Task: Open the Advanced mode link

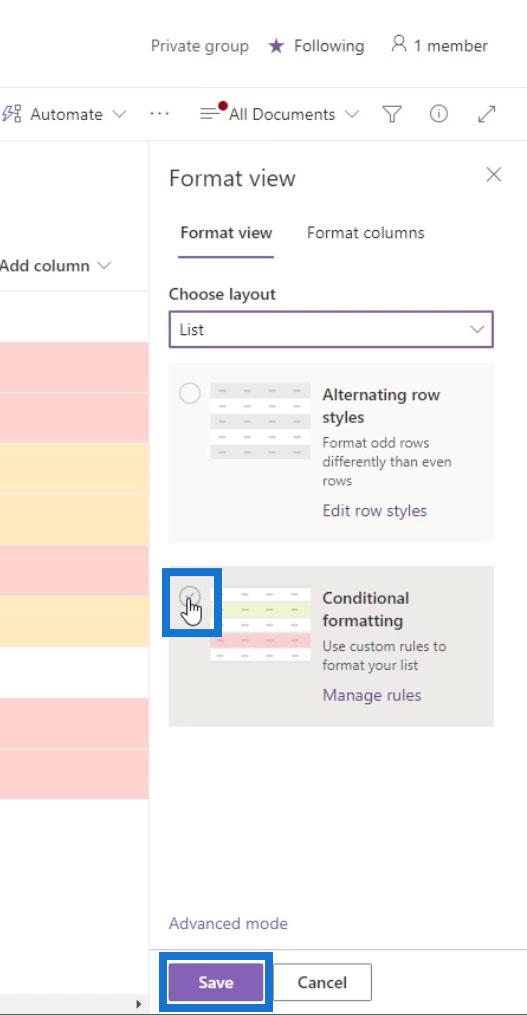Action: 229,924
